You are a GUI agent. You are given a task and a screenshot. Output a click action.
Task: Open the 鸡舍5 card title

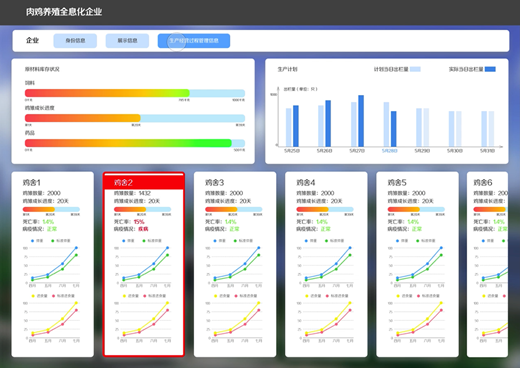[397, 183]
